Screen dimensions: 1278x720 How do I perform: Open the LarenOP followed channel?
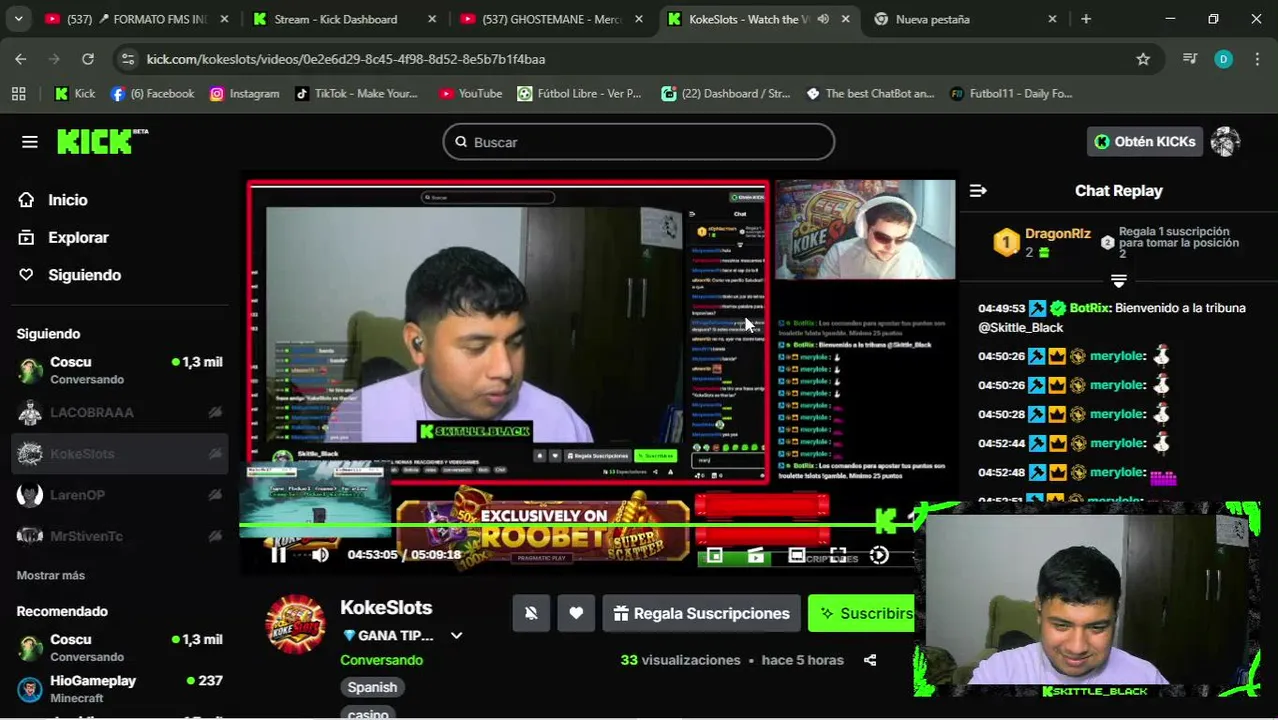120,495
